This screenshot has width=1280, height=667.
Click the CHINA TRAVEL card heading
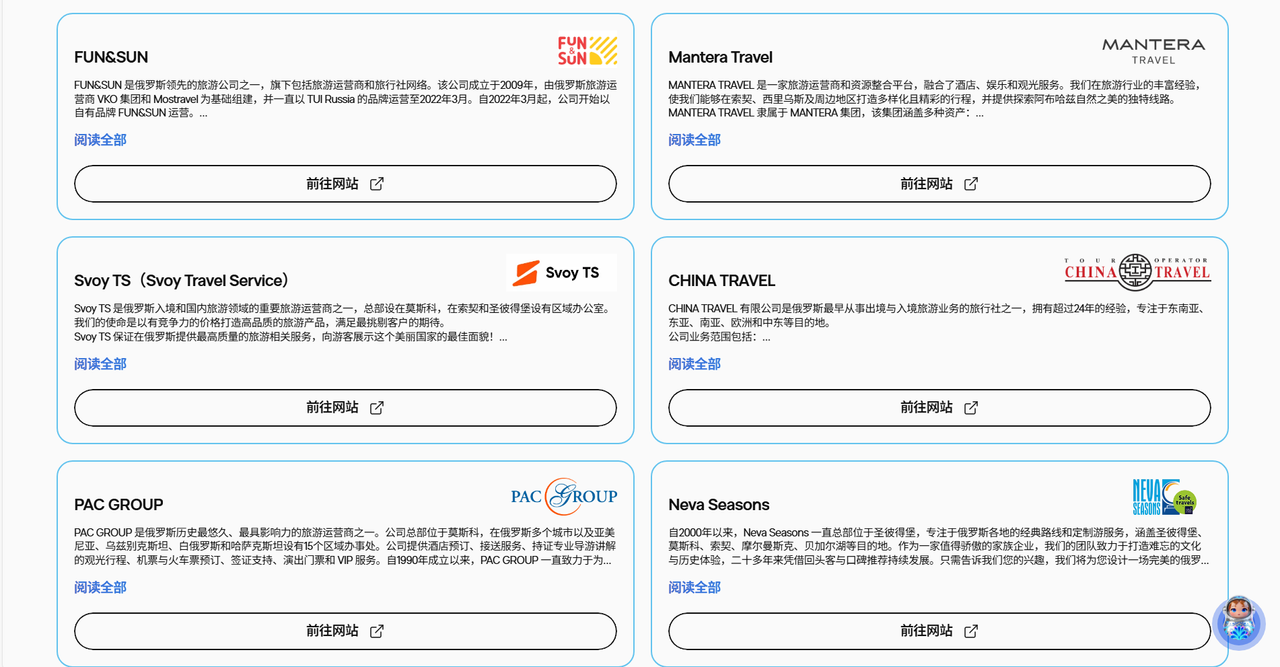[x=721, y=281]
